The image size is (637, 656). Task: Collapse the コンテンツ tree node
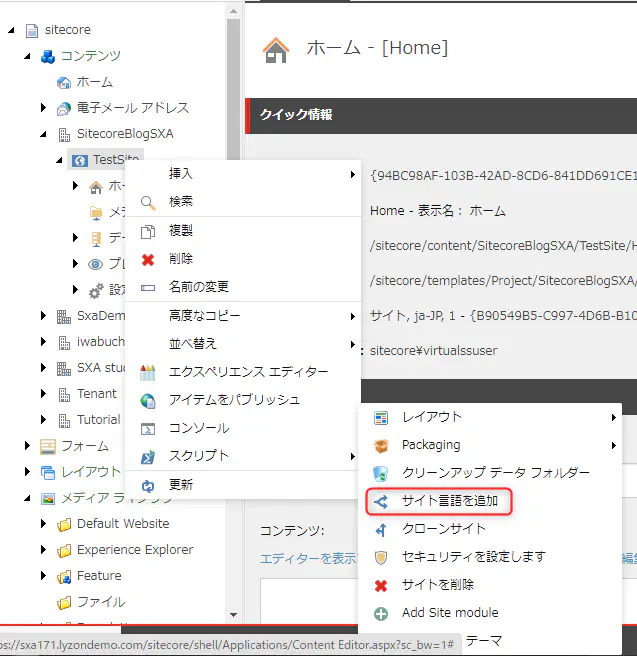pyautogui.click(x=28, y=56)
